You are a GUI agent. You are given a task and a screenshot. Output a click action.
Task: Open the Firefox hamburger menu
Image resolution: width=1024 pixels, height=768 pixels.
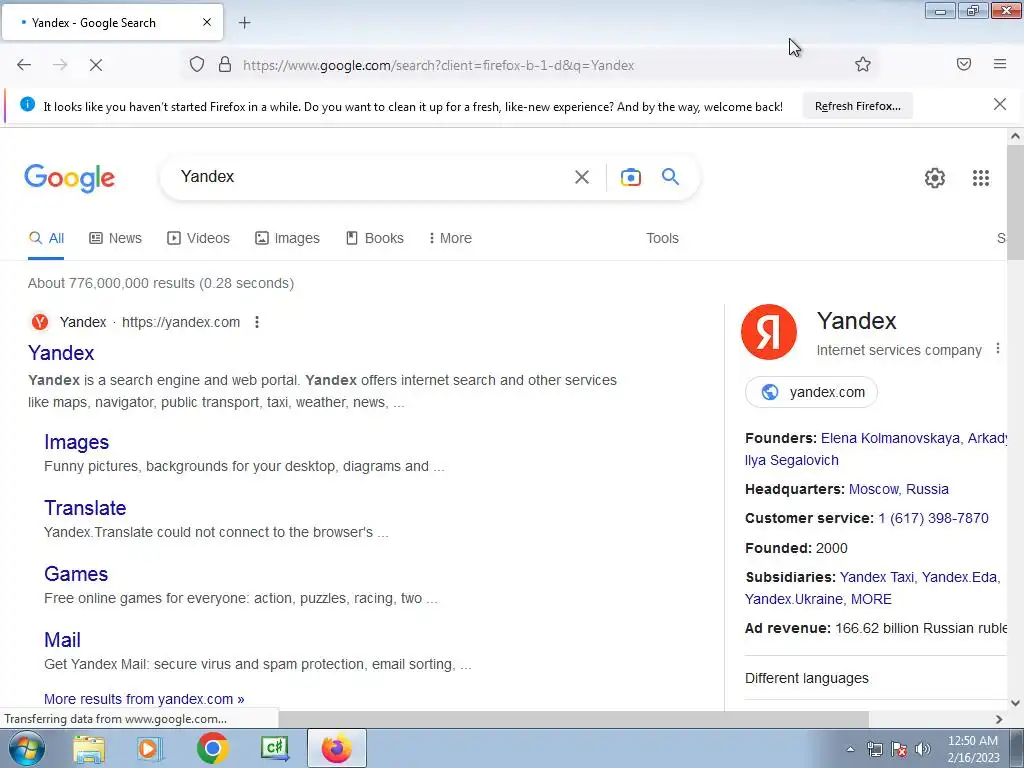pyautogui.click(x=1000, y=64)
